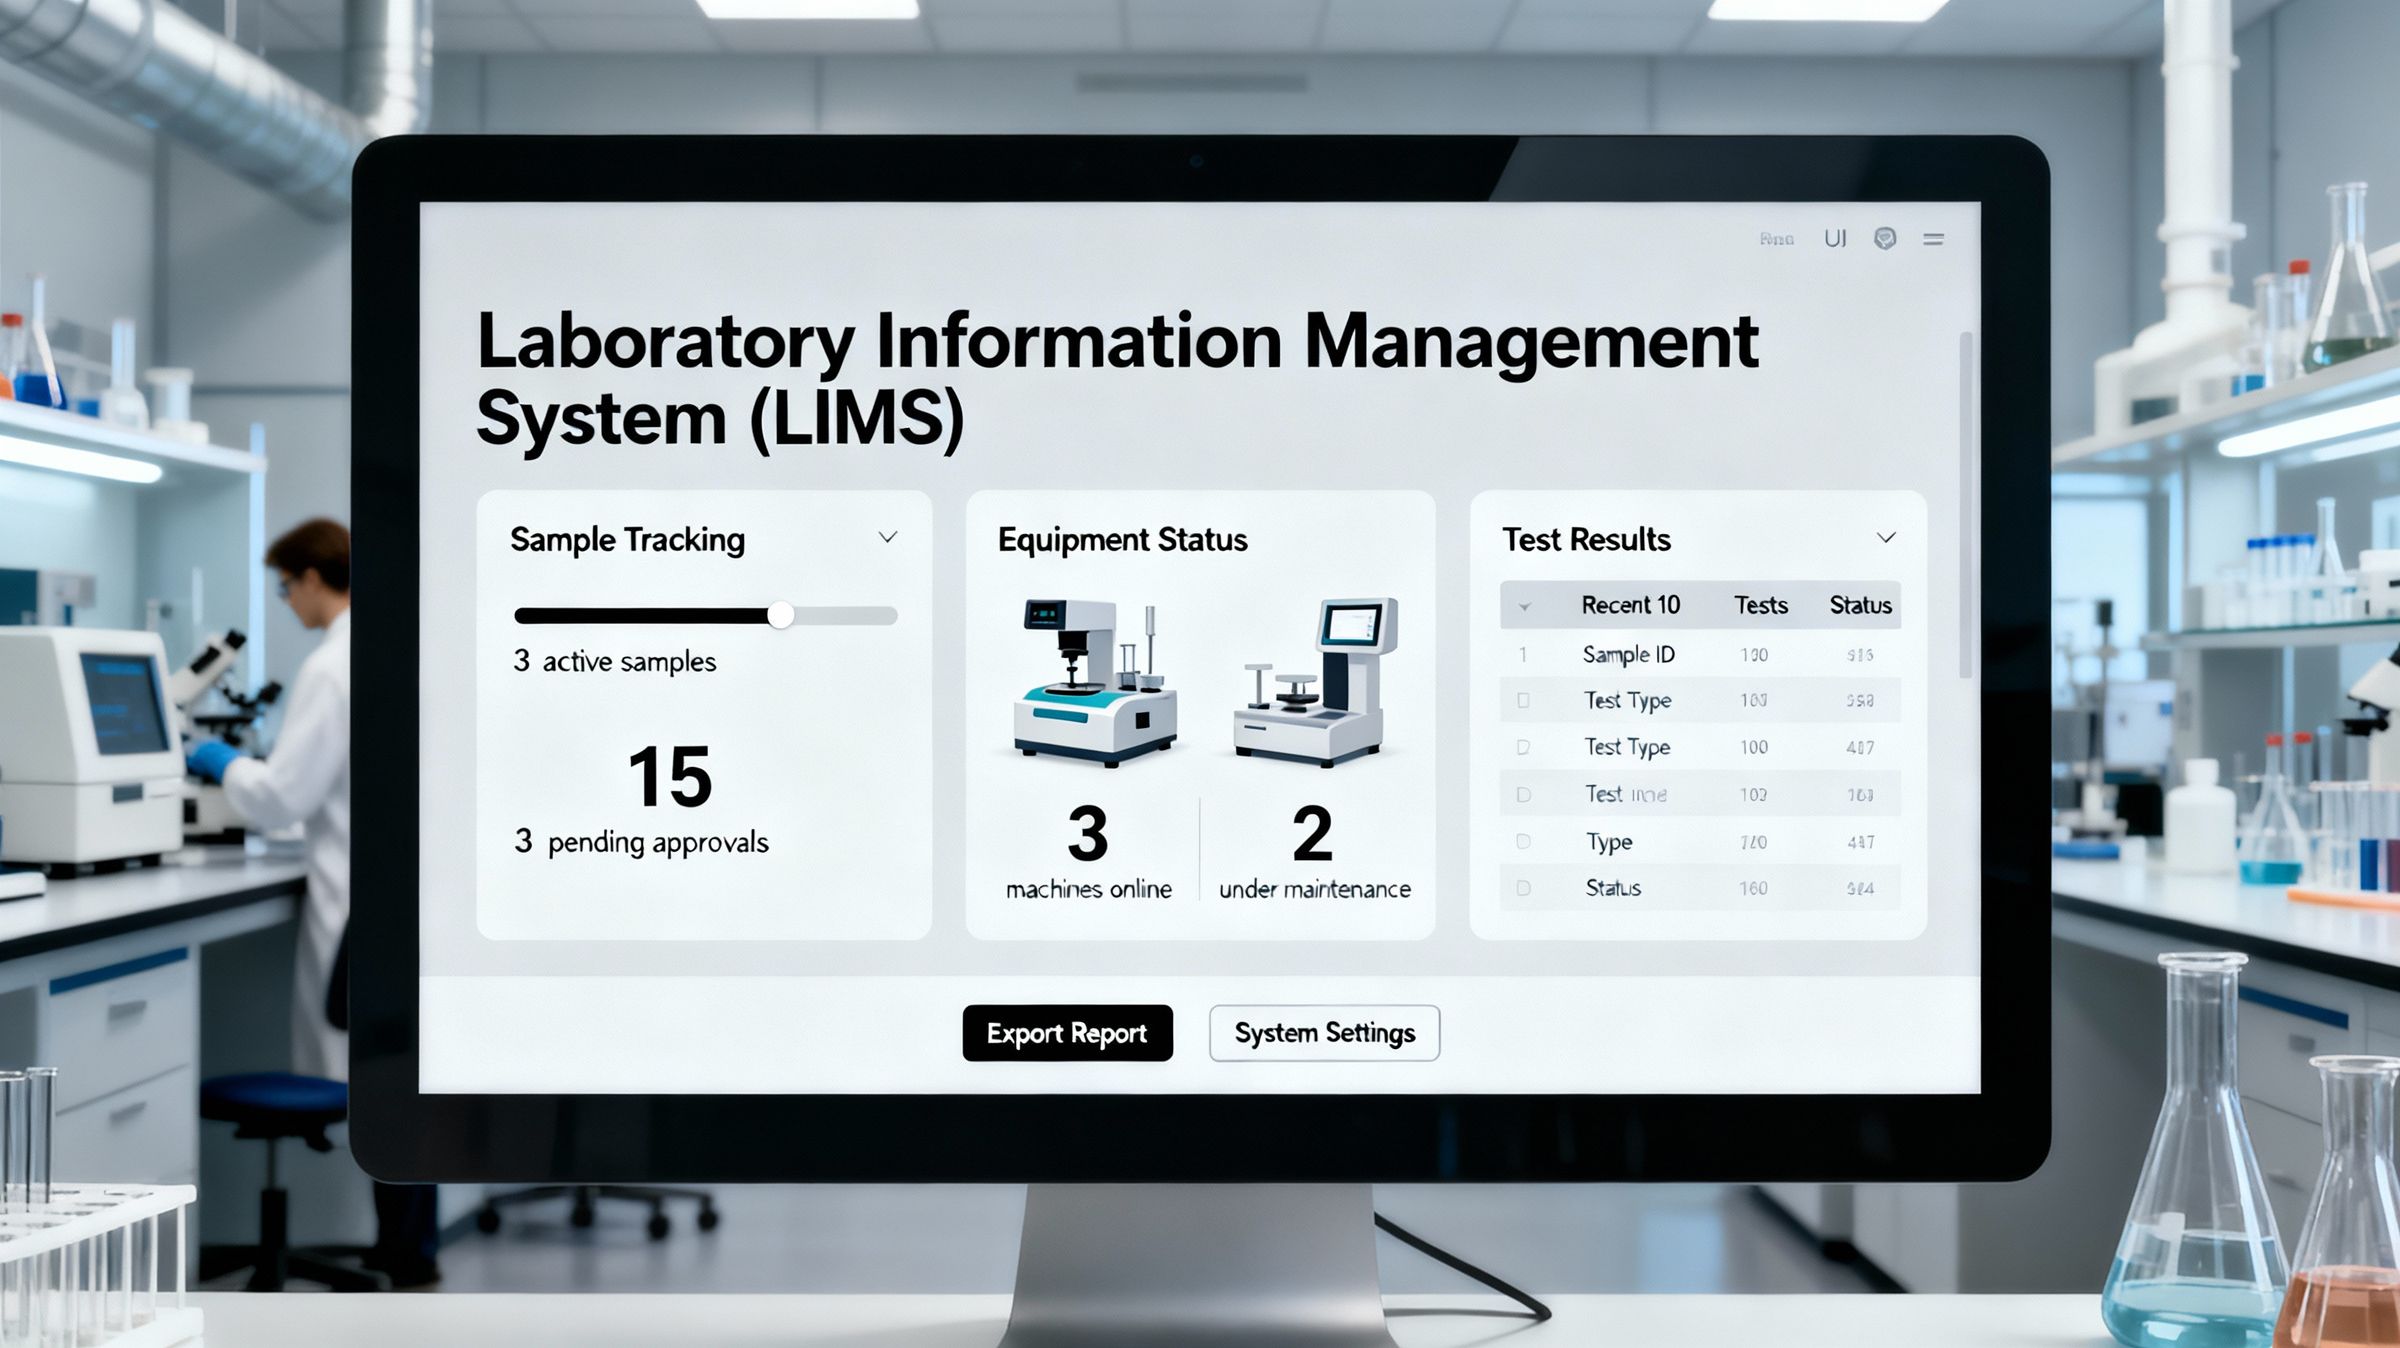
Task: Open the hamburger menu icon
Action: tap(1933, 239)
